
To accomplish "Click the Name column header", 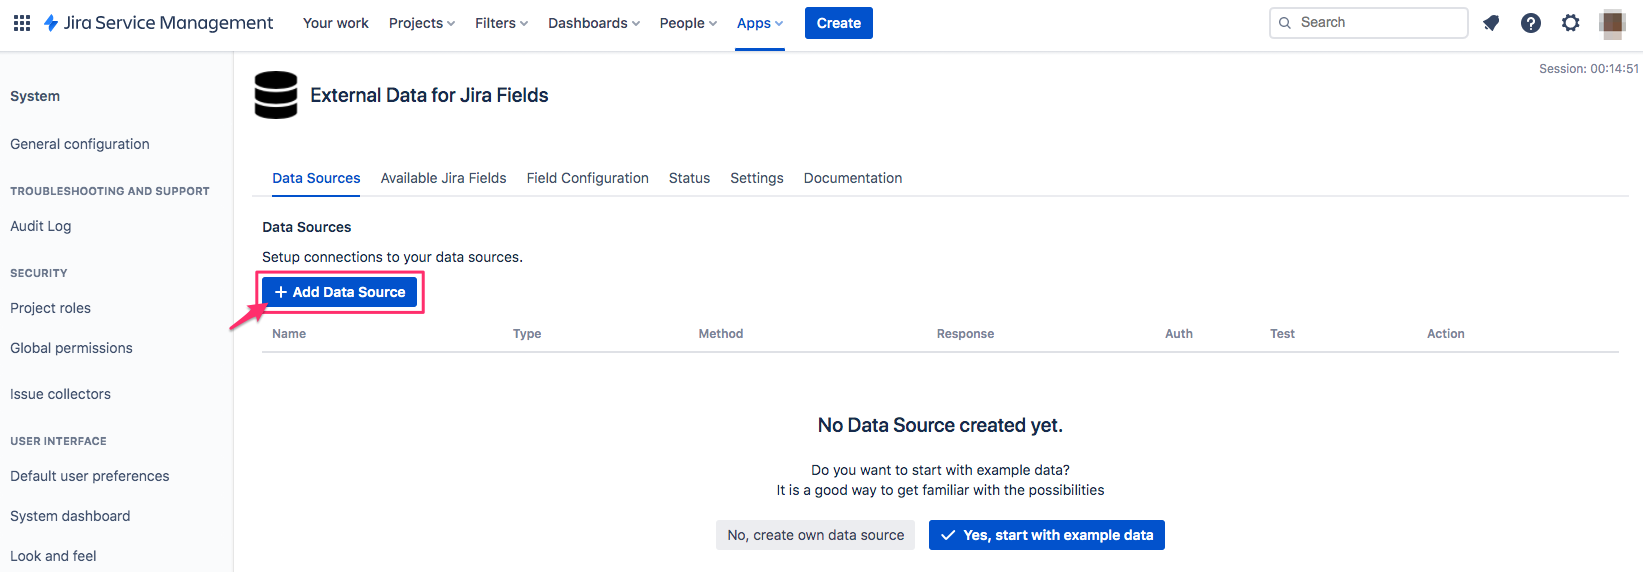I will (289, 334).
